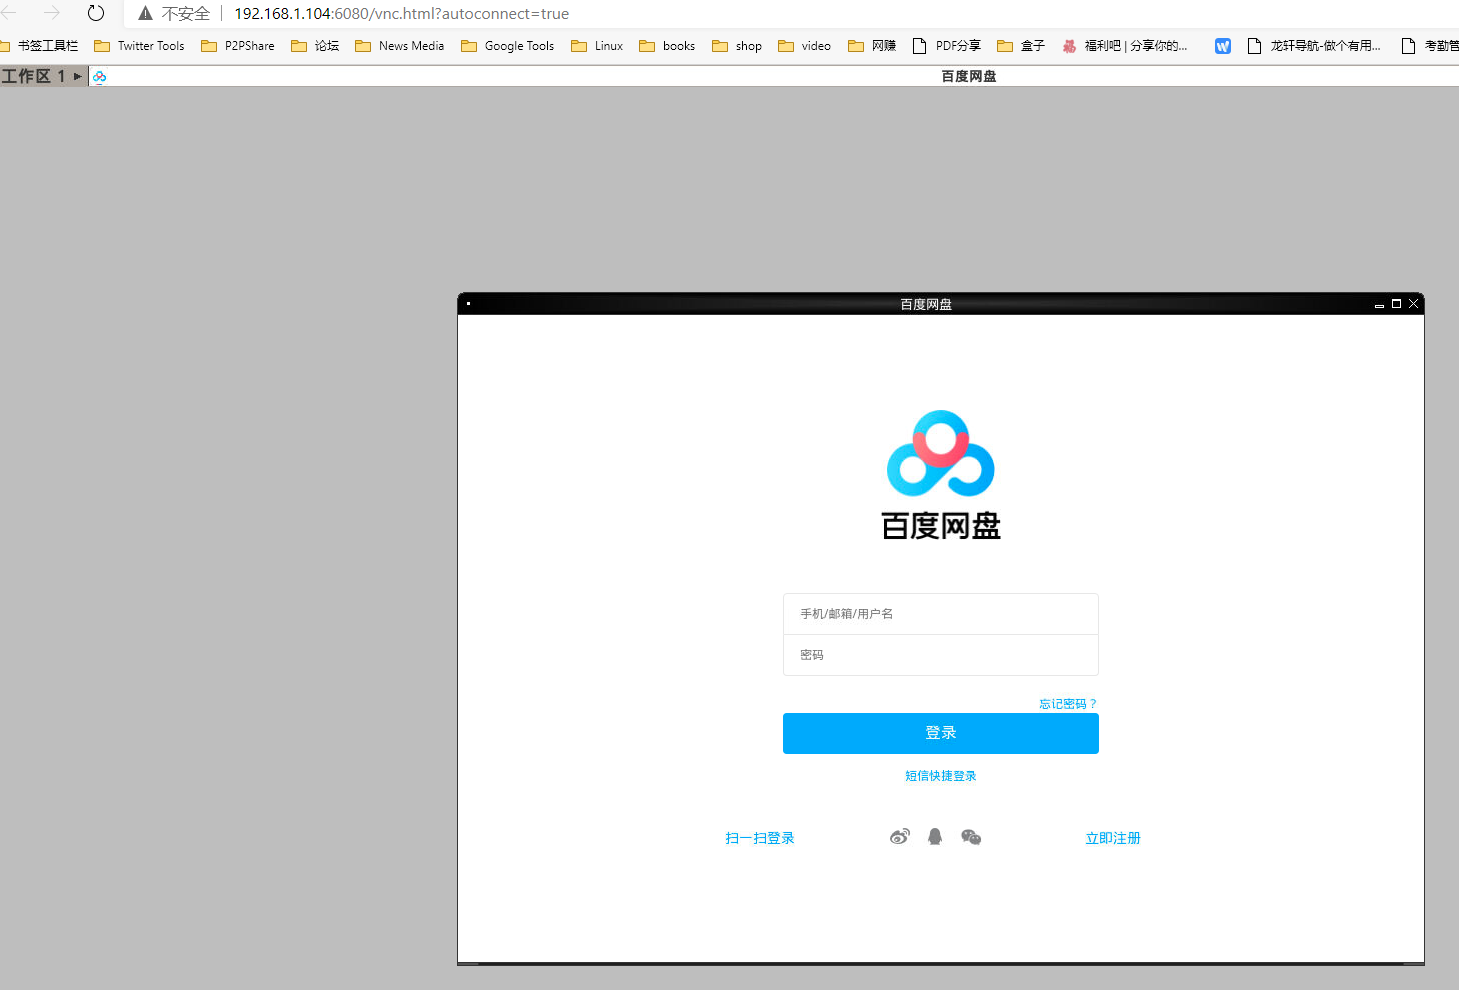
Task: Click the Baidu Netdisk cloud logo
Action: click(x=941, y=453)
